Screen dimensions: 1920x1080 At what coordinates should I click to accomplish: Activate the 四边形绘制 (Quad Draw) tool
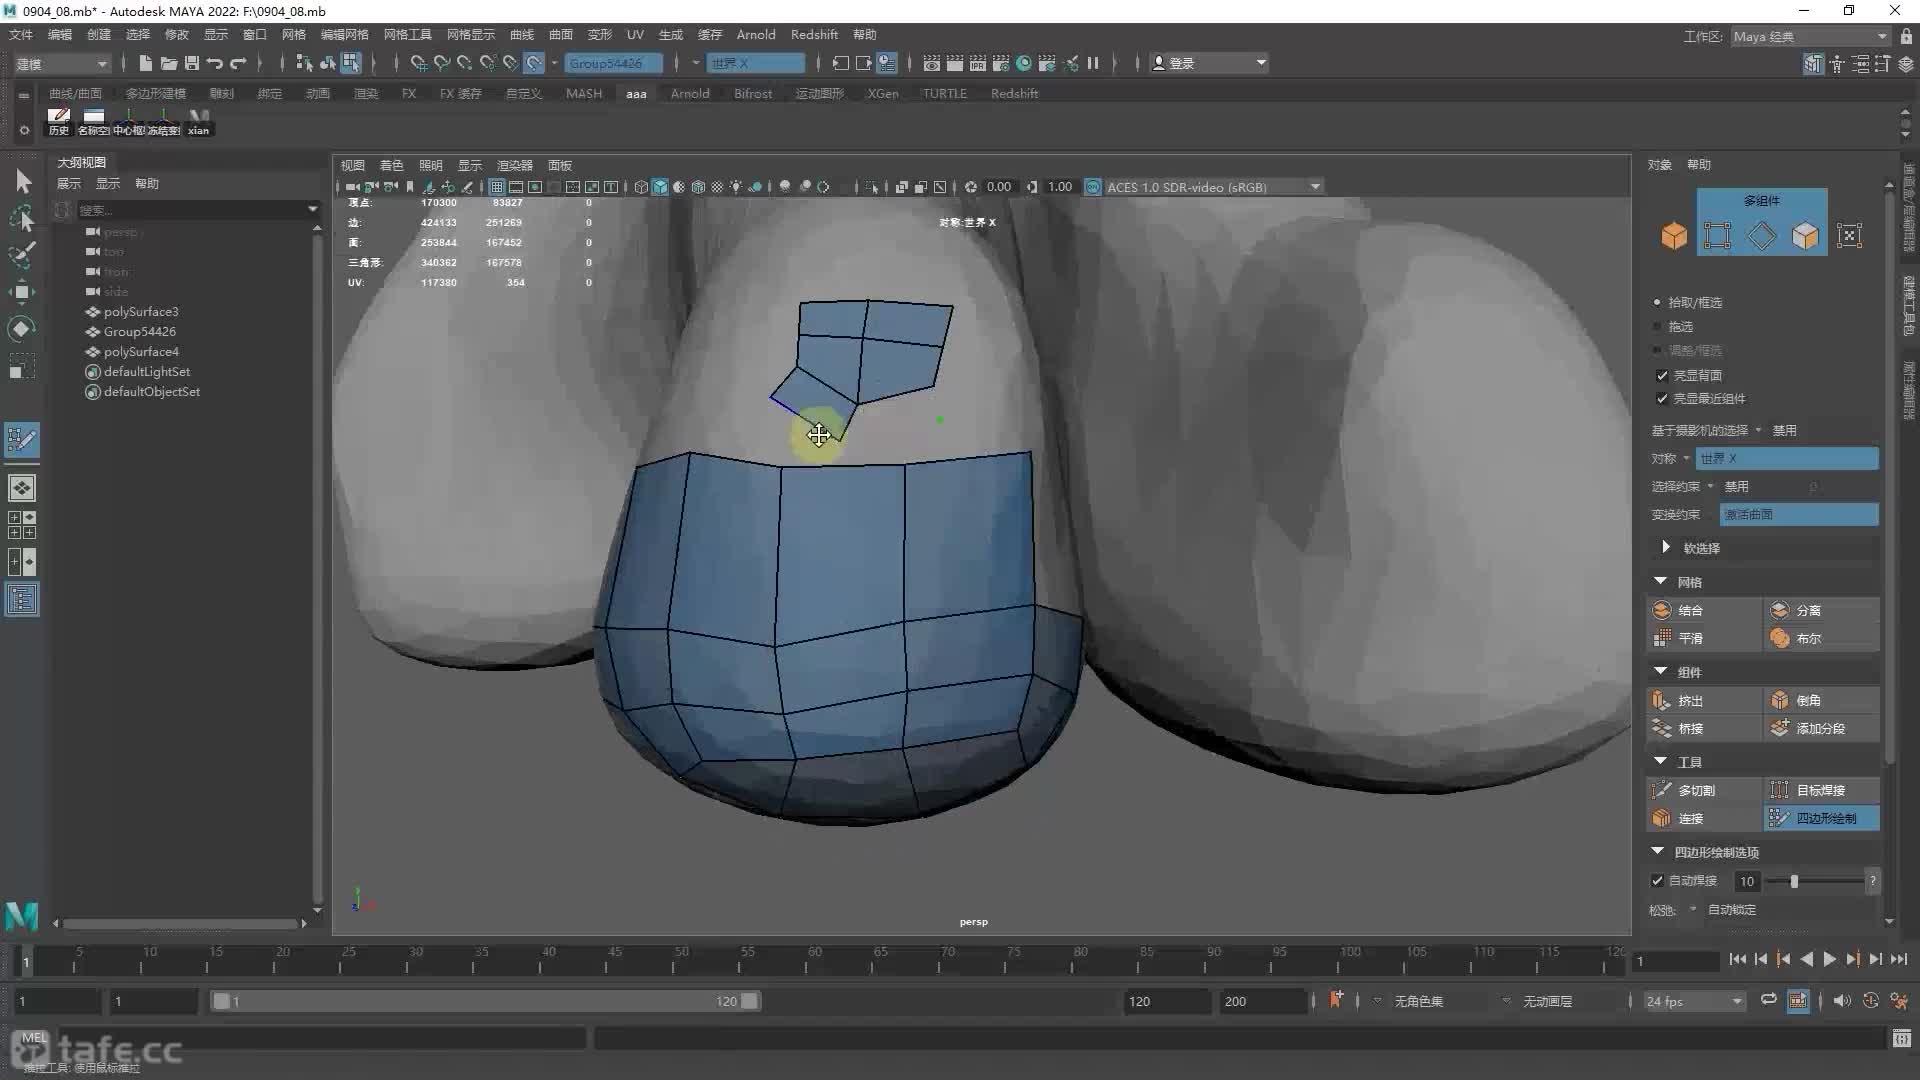[1822, 818]
